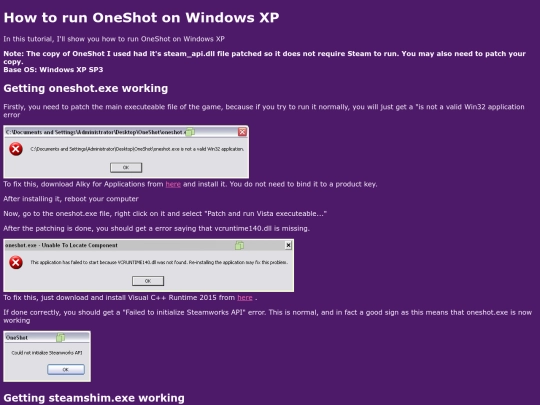Click the 'vcruntime140.dll is missing' sentence

(x=156, y=228)
